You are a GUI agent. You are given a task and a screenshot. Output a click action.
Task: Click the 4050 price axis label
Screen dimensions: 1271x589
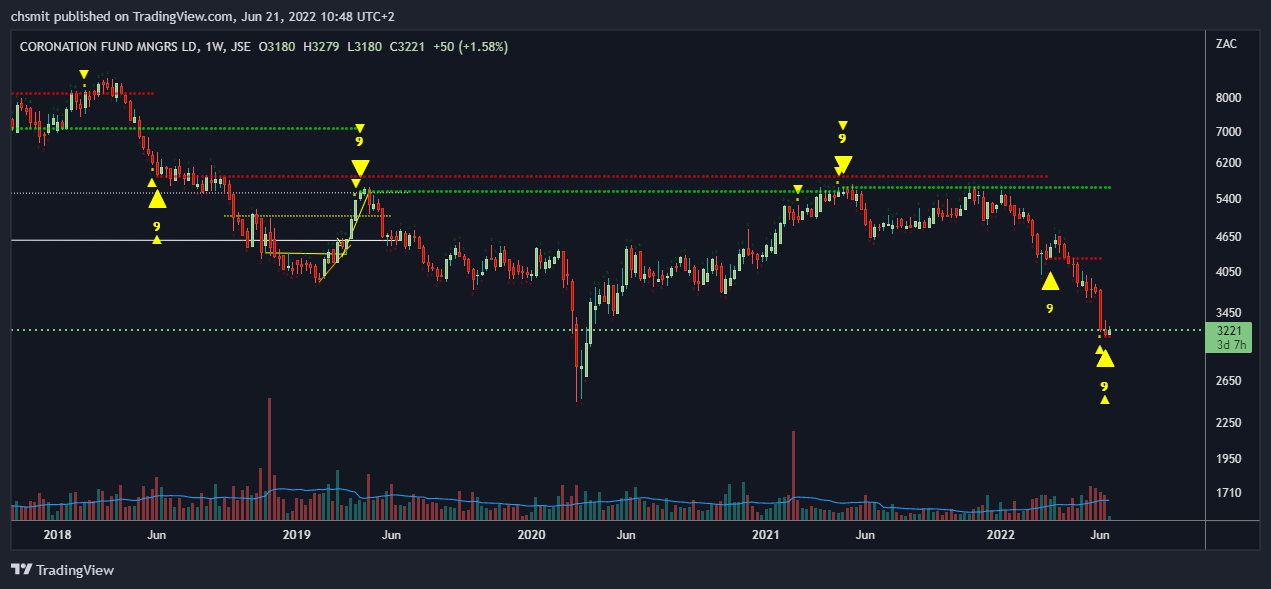[1229, 272]
